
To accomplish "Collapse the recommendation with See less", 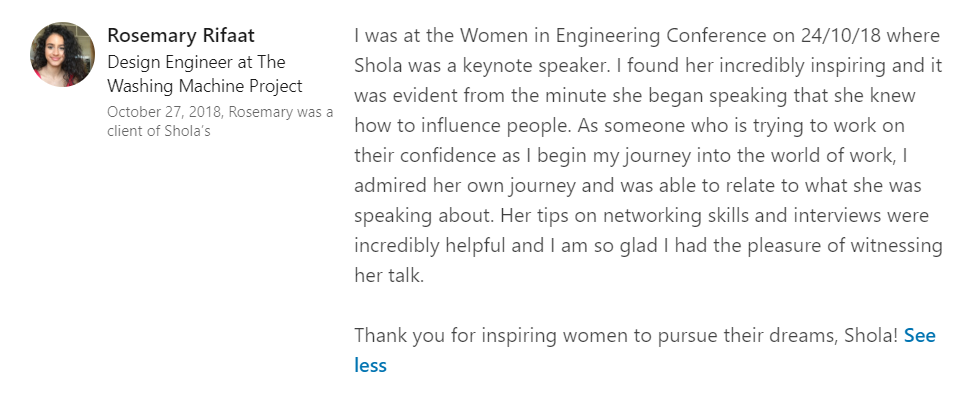I will coord(644,350).
